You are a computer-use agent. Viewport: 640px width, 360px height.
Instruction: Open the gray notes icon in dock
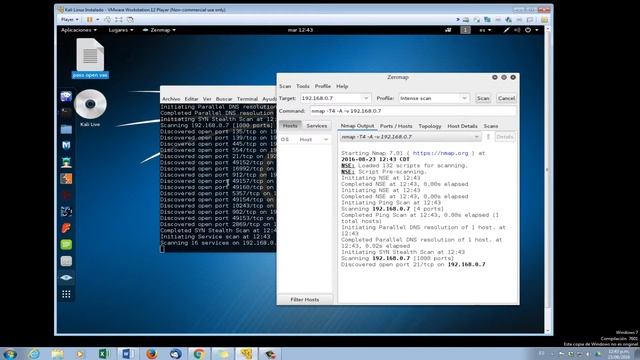pos(66,261)
